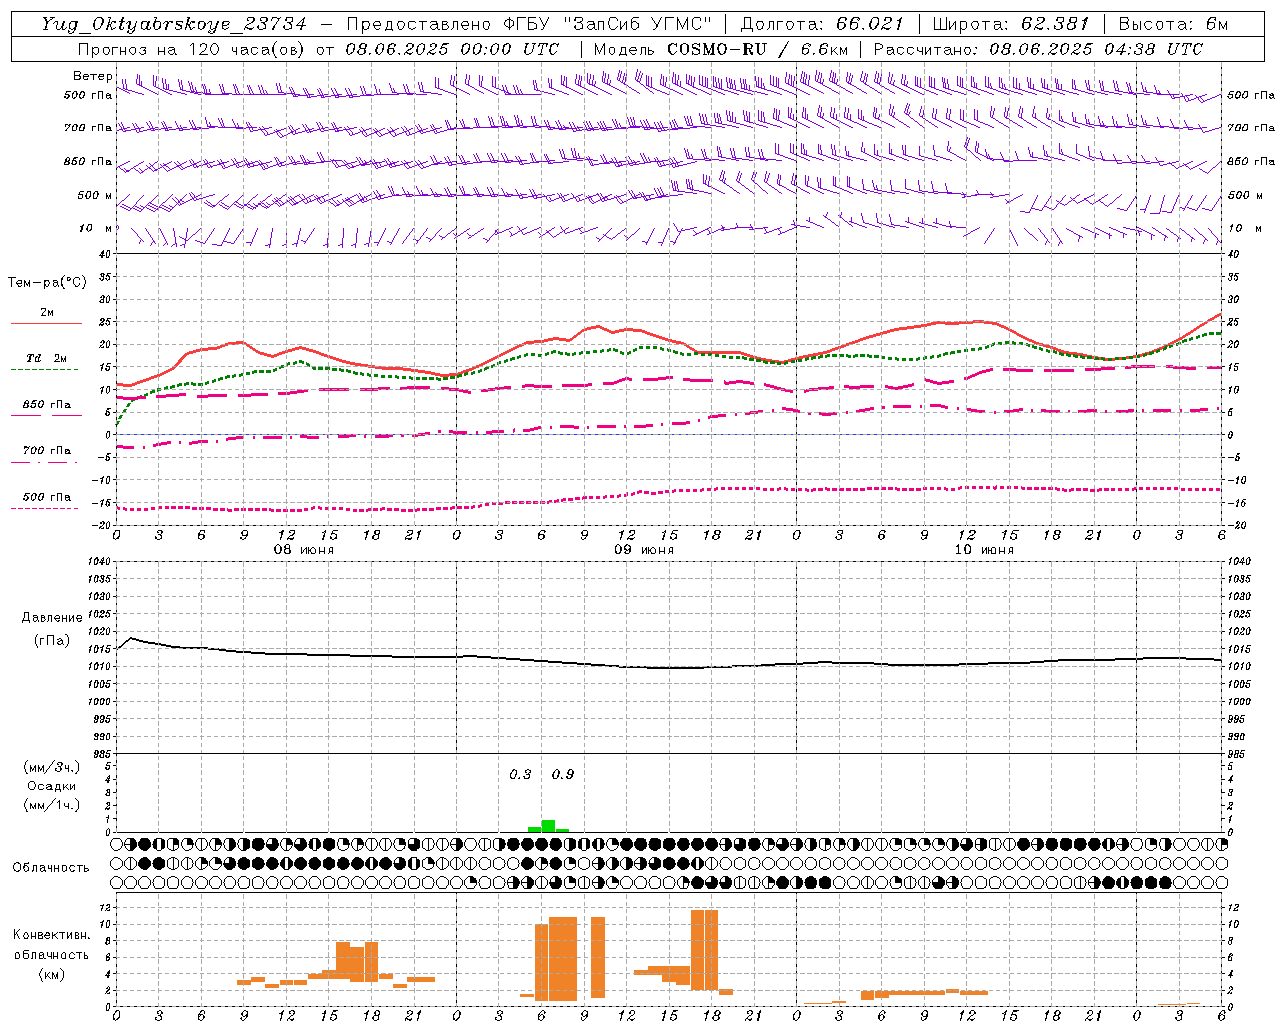Click the station title Yug_Oktyabrskoye_23734
1280x1024 pixels.
pyautogui.click(x=174, y=24)
